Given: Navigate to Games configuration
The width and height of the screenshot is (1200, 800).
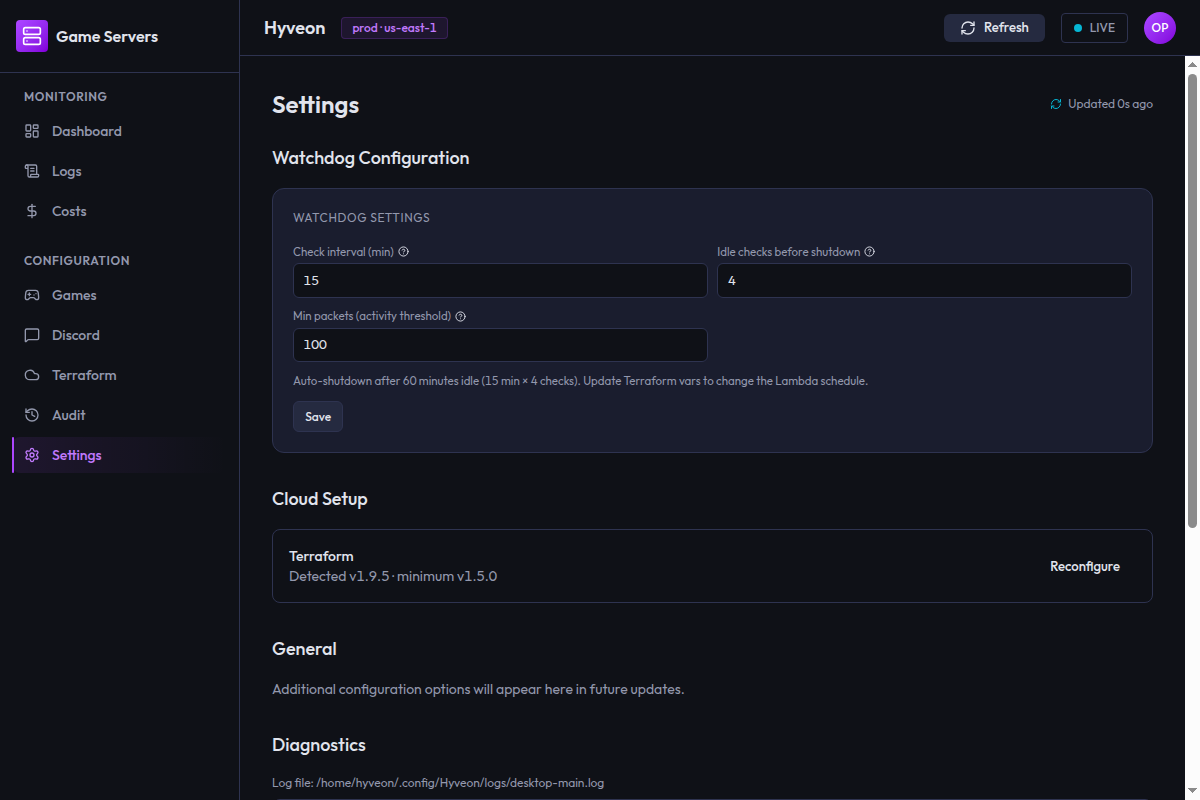Looking at the screenshot, I should (120, 295).
